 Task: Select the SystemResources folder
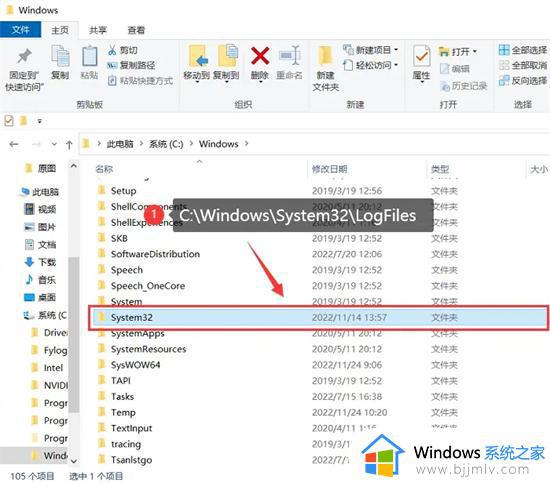pyautogui.click(x=148, y=349)
